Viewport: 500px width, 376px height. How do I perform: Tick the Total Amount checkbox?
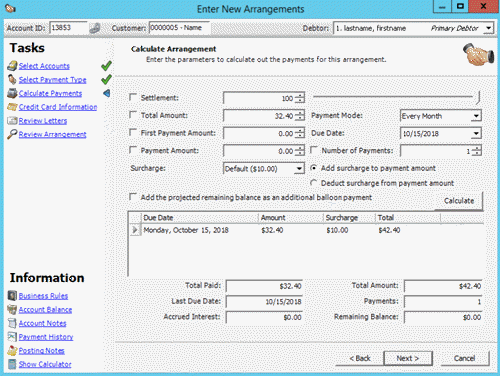[x=133, y=115]
